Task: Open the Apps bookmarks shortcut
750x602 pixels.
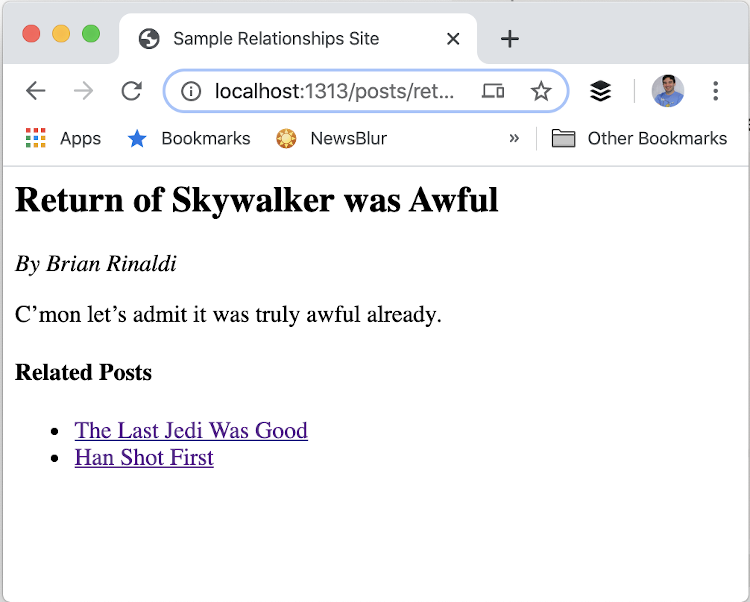Action: click(x=63, y=138)
